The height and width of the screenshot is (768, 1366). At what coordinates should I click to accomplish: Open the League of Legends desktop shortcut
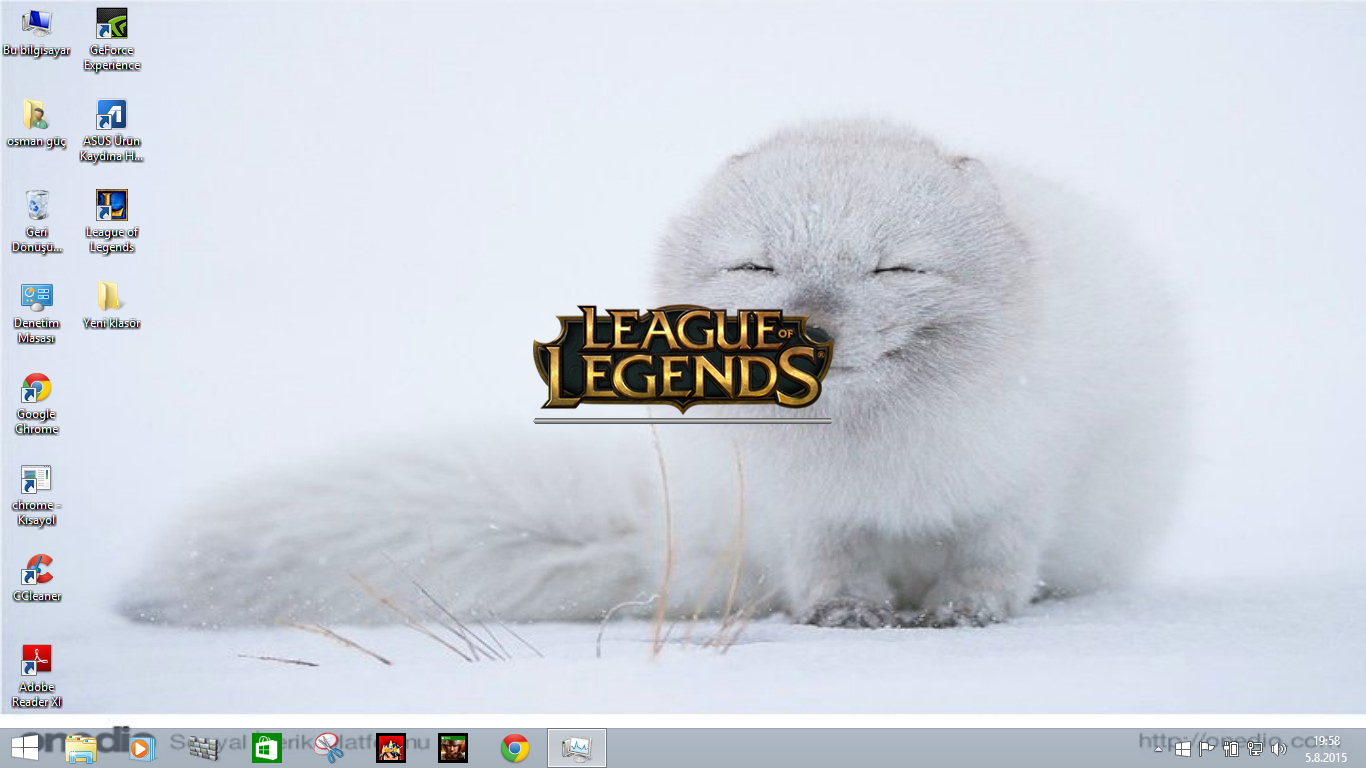tap(111, 207)
